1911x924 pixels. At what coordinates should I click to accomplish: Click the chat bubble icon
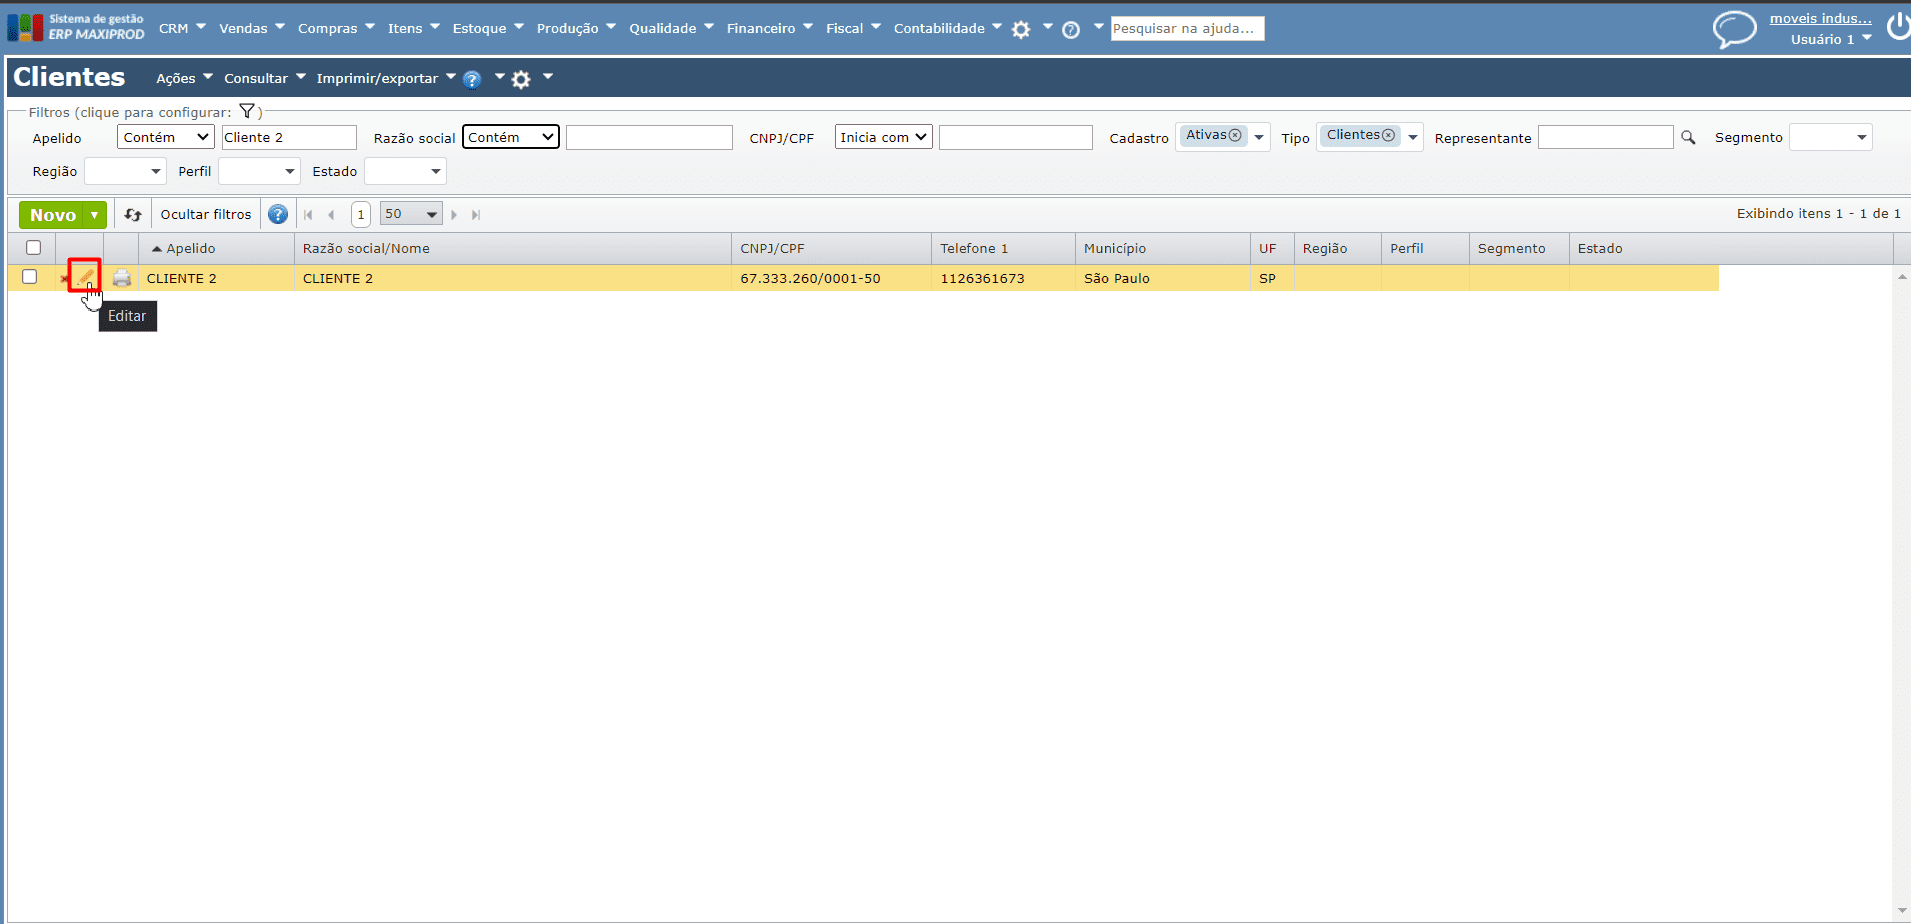pyautogui.click(x=1734, y=28)
